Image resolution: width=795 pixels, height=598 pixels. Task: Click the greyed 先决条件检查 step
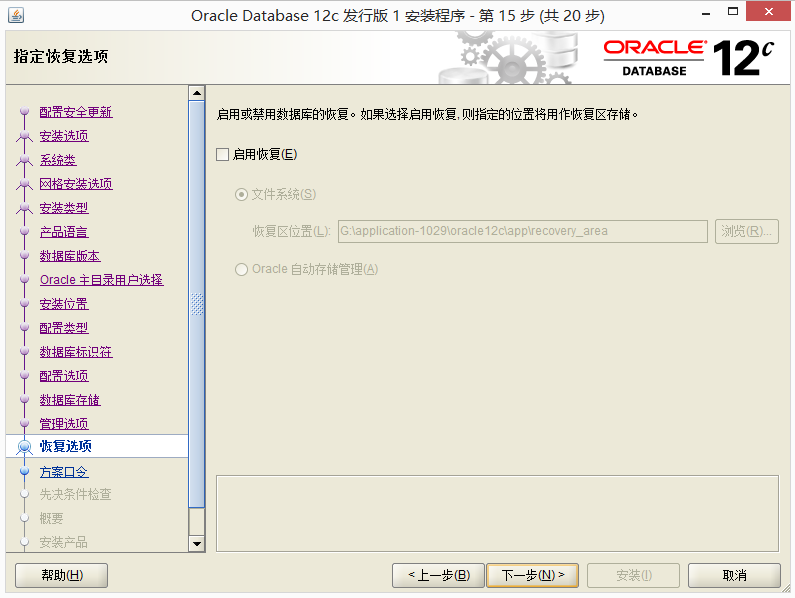click(x=76, y=495)
